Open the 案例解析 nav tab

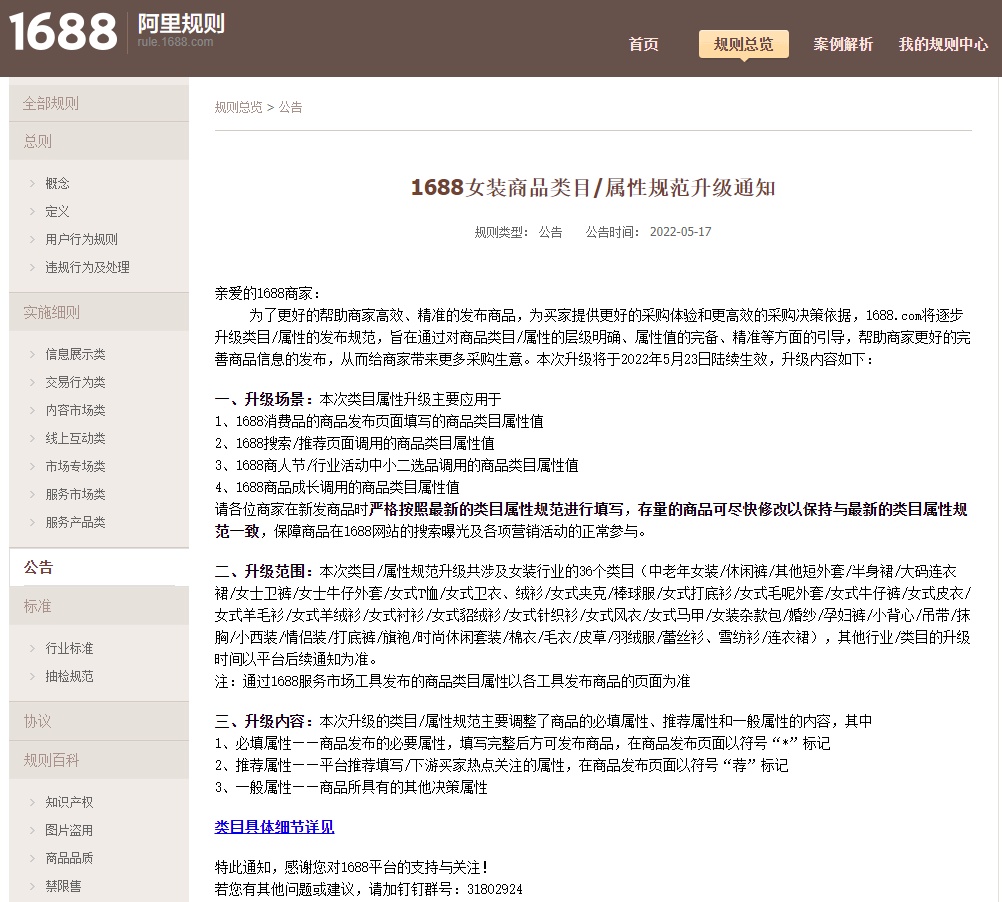tap(842, 44)
